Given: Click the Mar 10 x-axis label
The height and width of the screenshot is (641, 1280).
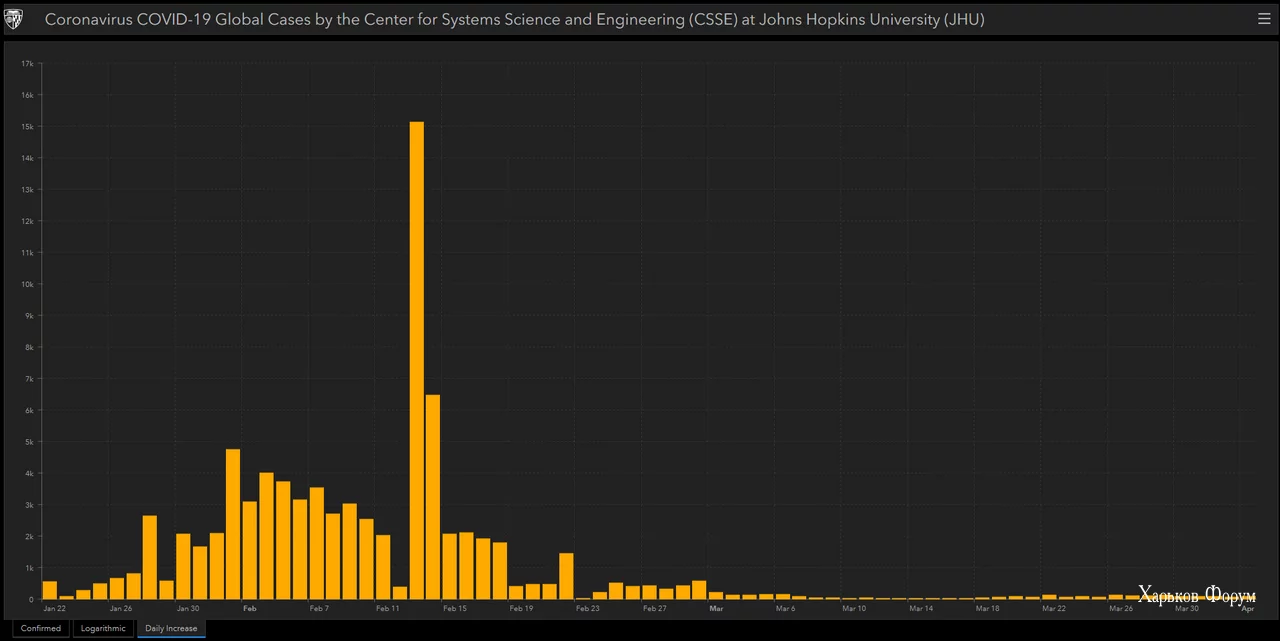Looking at the screenshot, I should (x=854, y=608).
